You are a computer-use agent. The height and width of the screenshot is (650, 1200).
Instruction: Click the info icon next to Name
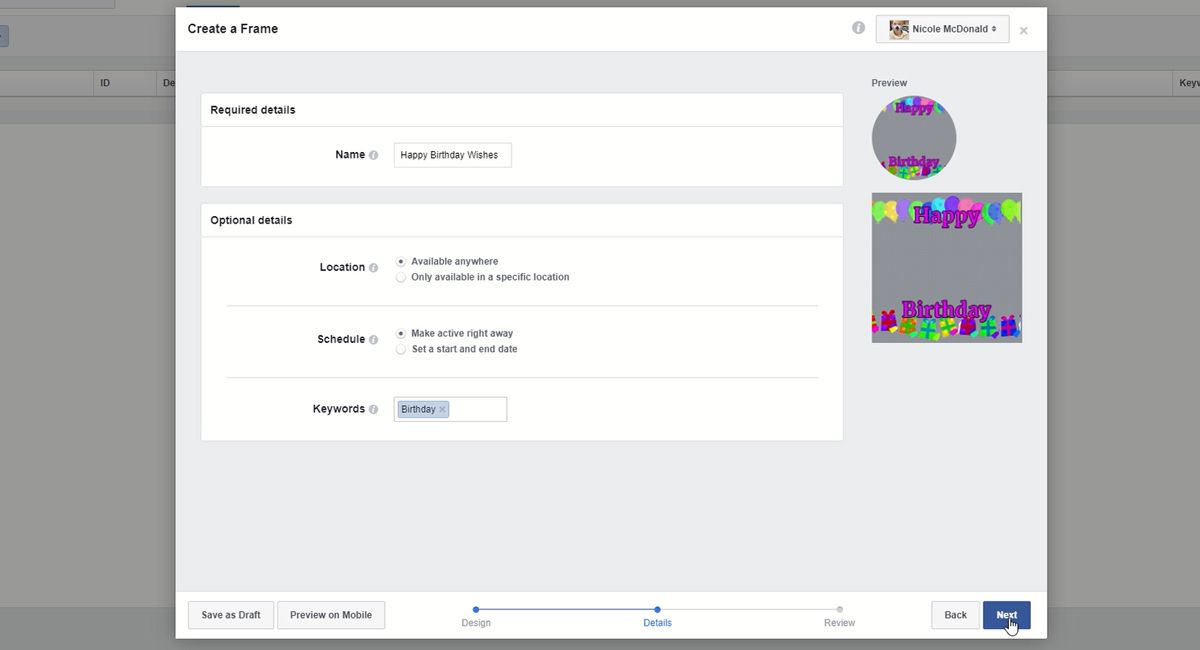[x=374, y=155]
